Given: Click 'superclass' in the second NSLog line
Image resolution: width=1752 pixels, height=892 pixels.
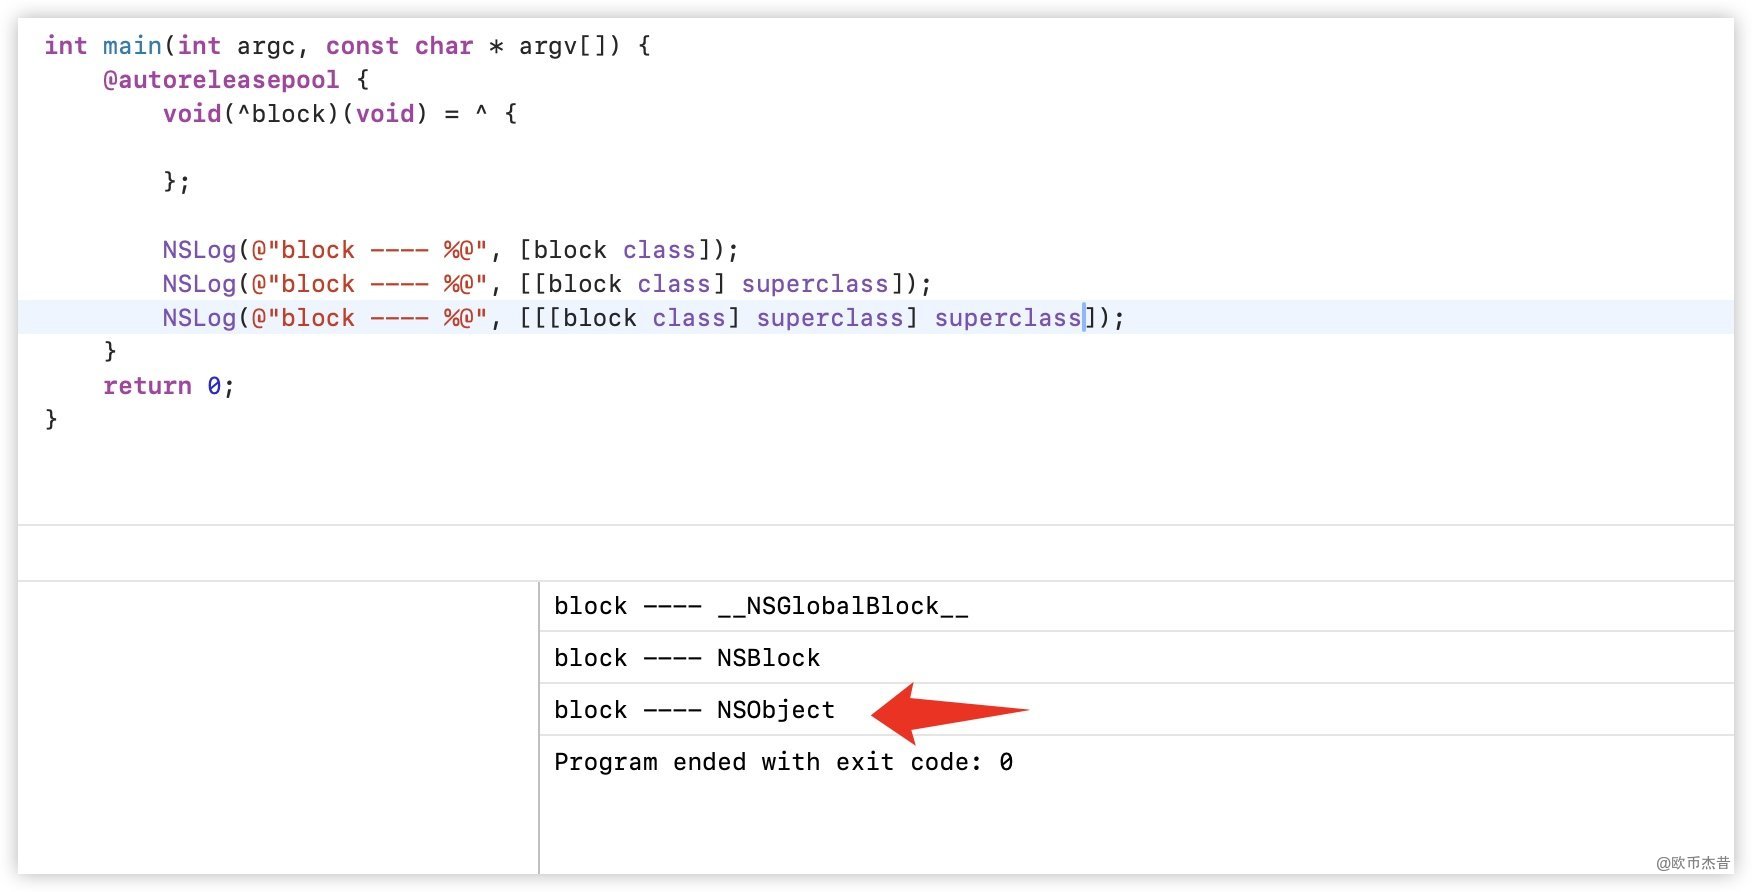Looking at the screenshot, I should (x=814, y=284).
